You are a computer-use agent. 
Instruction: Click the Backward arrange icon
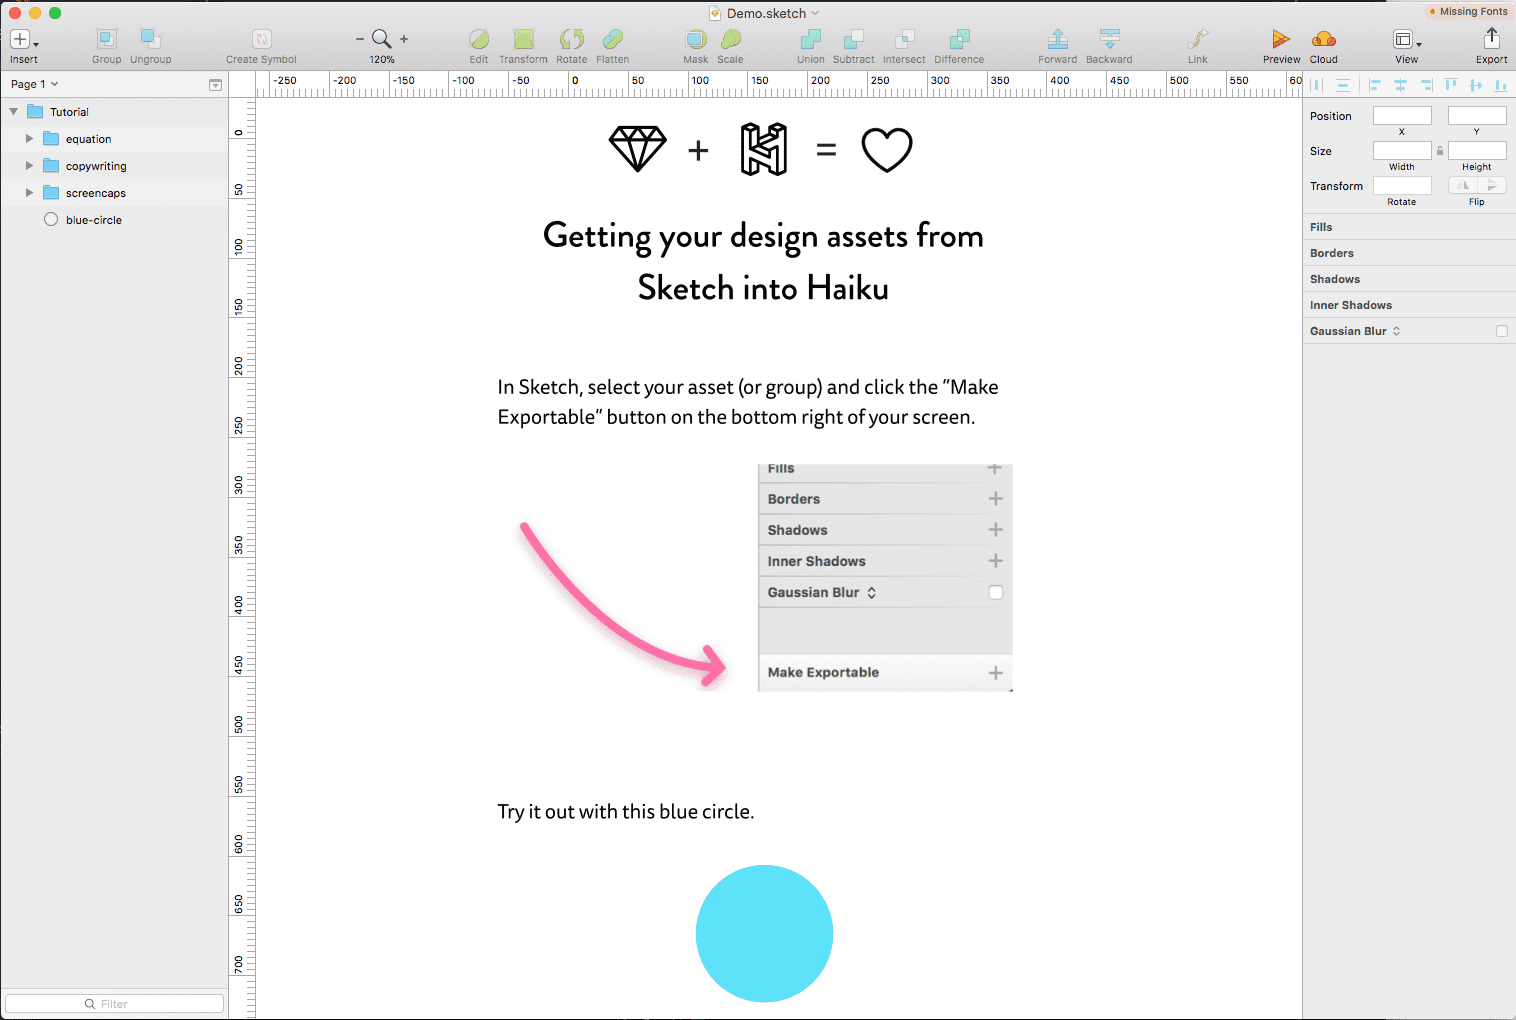pos(1109,39)
